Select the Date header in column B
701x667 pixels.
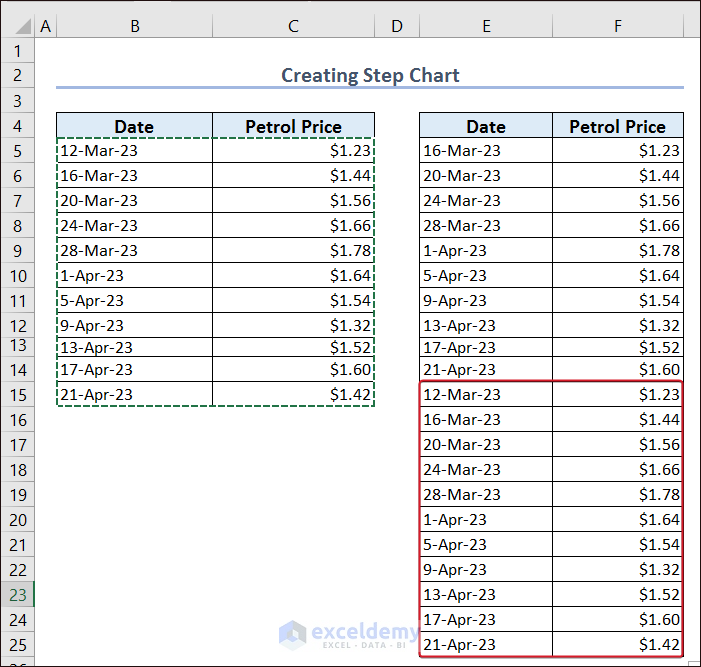point(134,126)
